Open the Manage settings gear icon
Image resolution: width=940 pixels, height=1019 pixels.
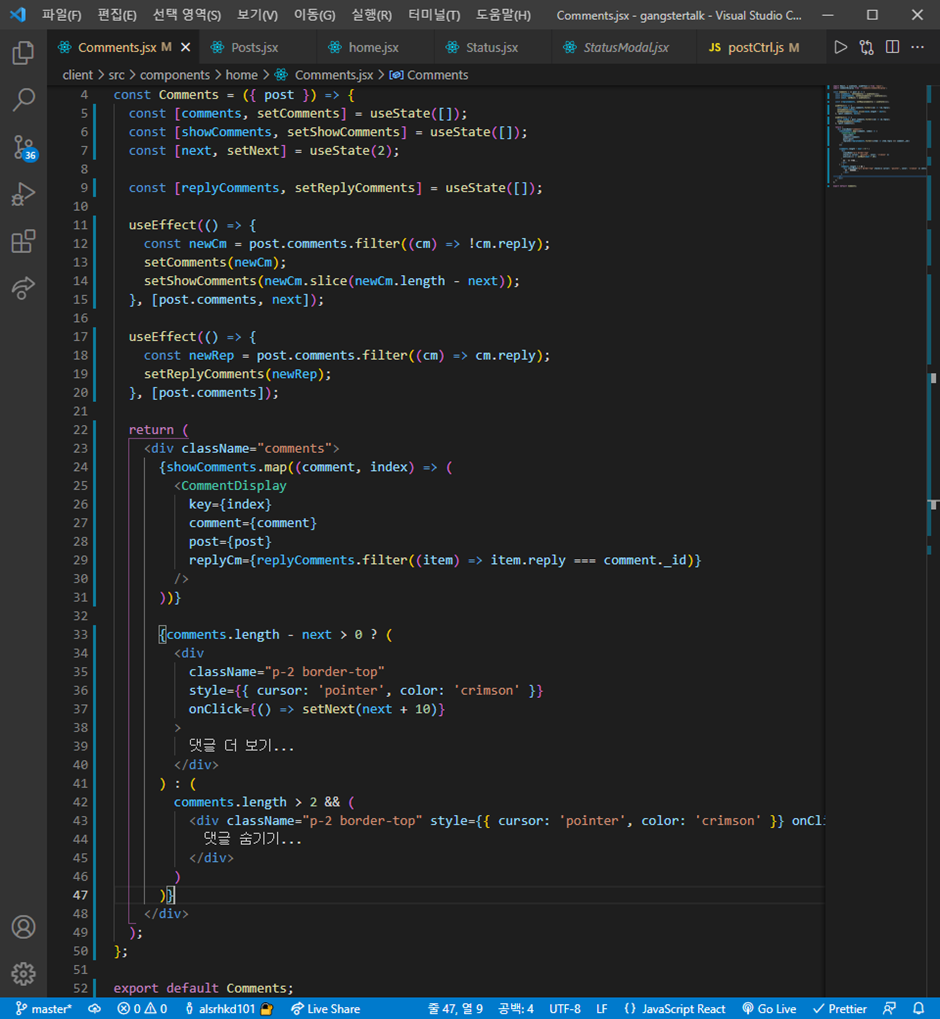(x=24, y=974)
